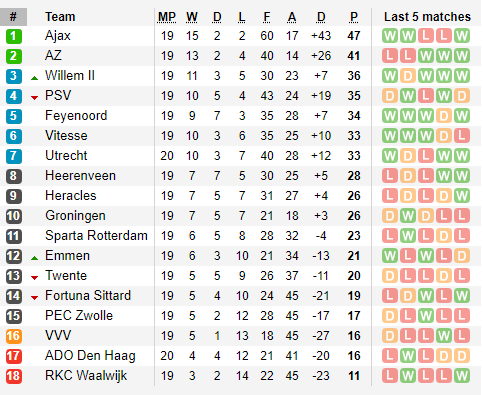
Task: Click the green up arrow beside Emmen
Action: (34, 258)
